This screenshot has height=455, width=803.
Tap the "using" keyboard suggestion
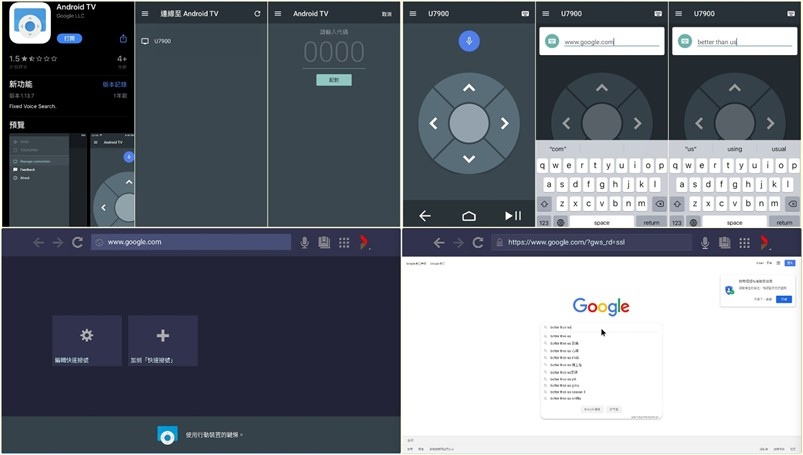(x=734, y=149)
